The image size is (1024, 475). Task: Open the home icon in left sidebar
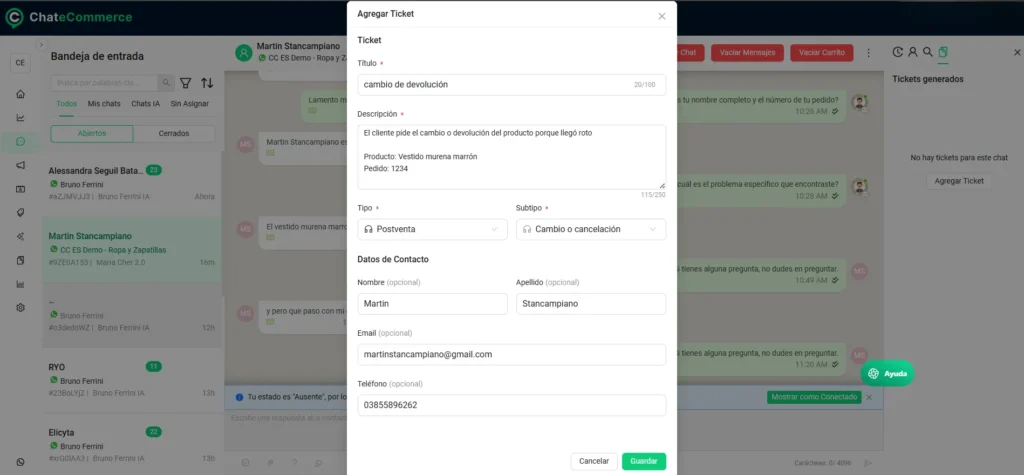click(20, 94)
